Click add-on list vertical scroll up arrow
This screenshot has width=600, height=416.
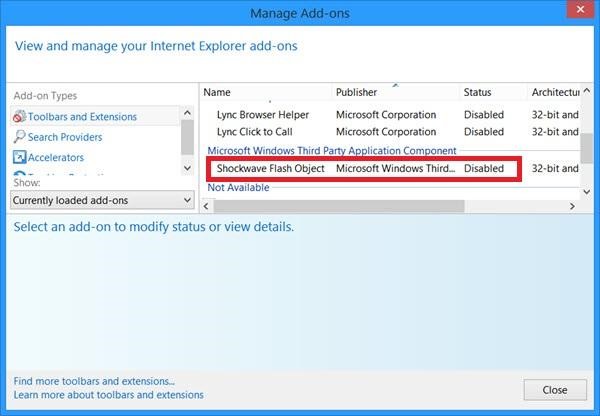[587, 91]
